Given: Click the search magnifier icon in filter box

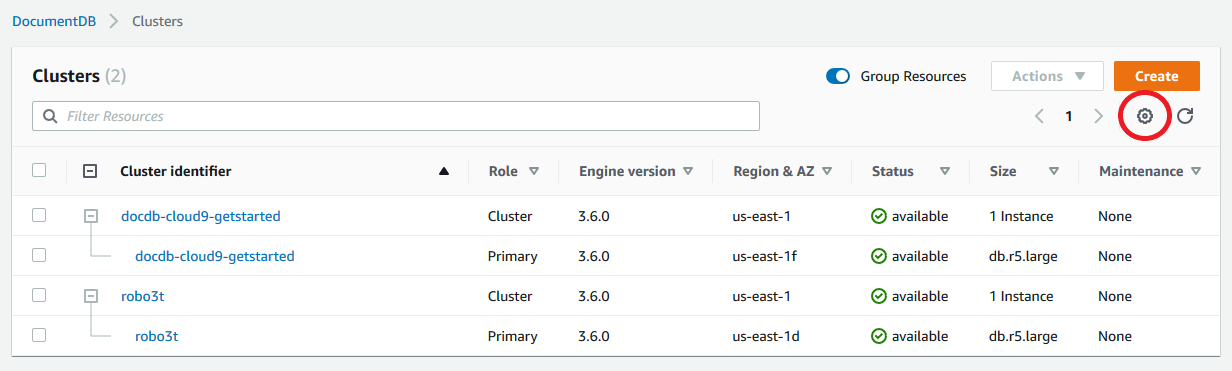Looking at the screenshot, I should coord(49,116).
